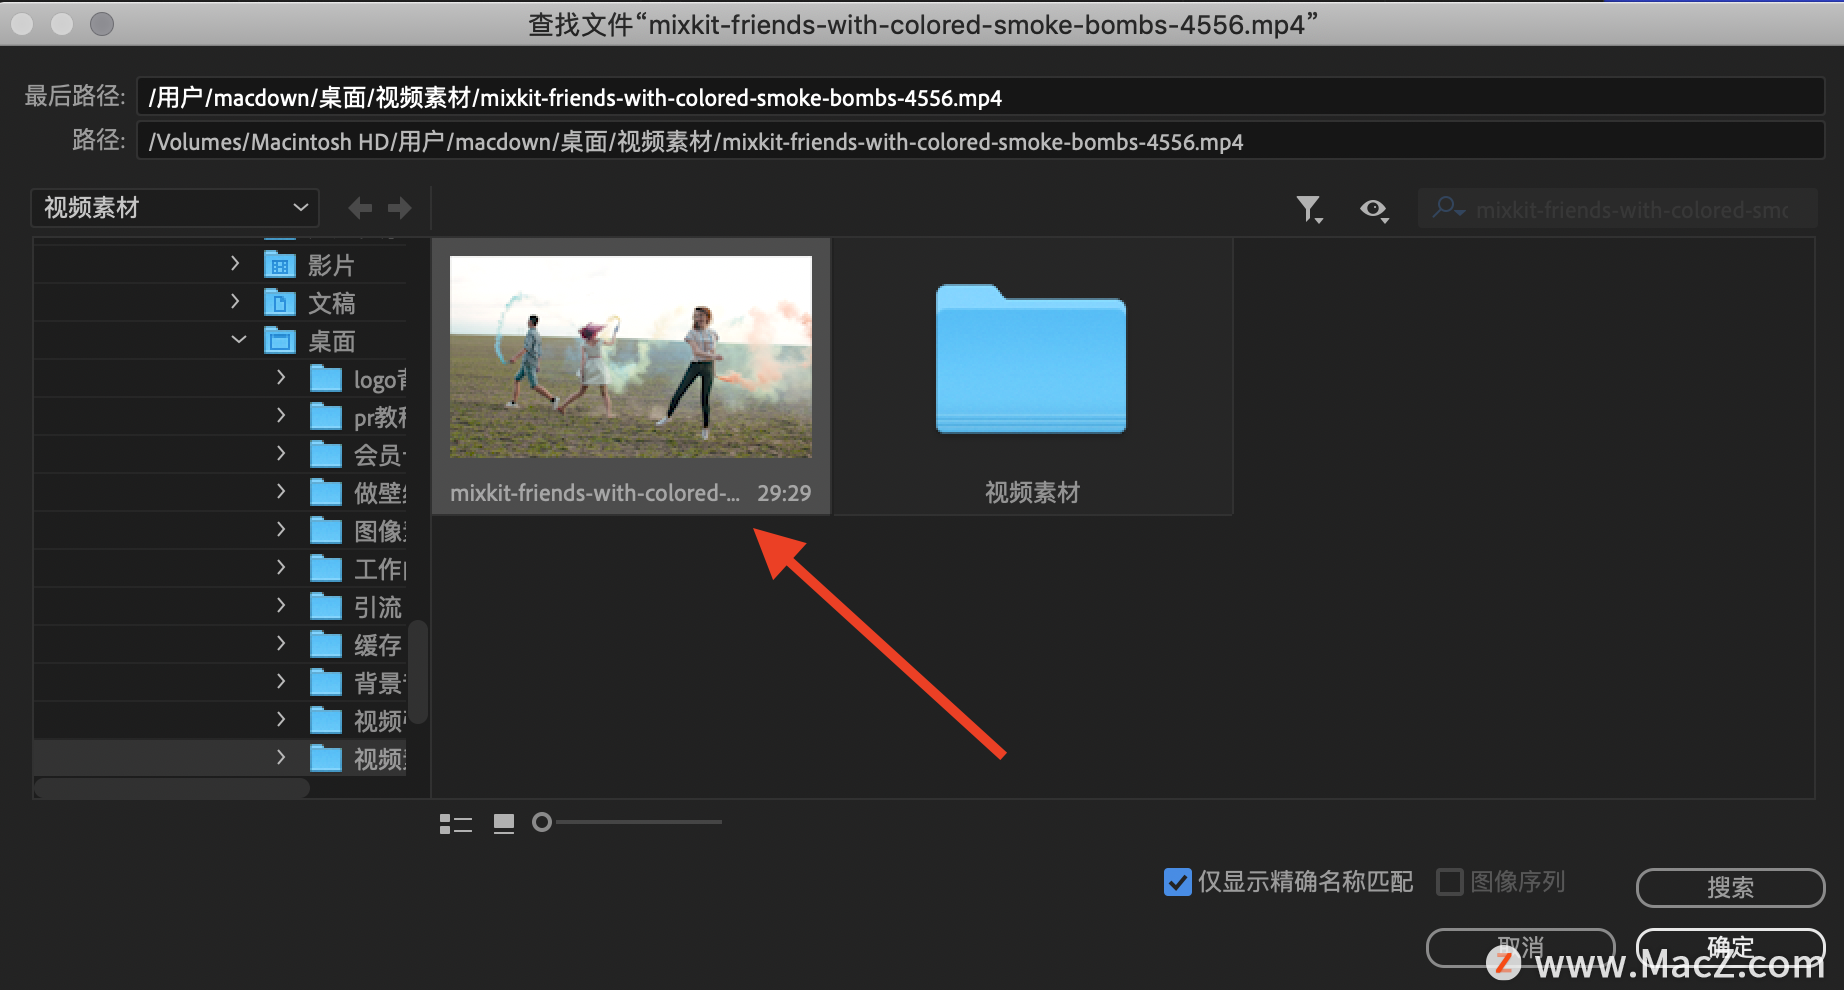Viewport: 1844px width, 990px height.
Task: Open the 视频素材 location dropdown
Action: tap(175, 208)
